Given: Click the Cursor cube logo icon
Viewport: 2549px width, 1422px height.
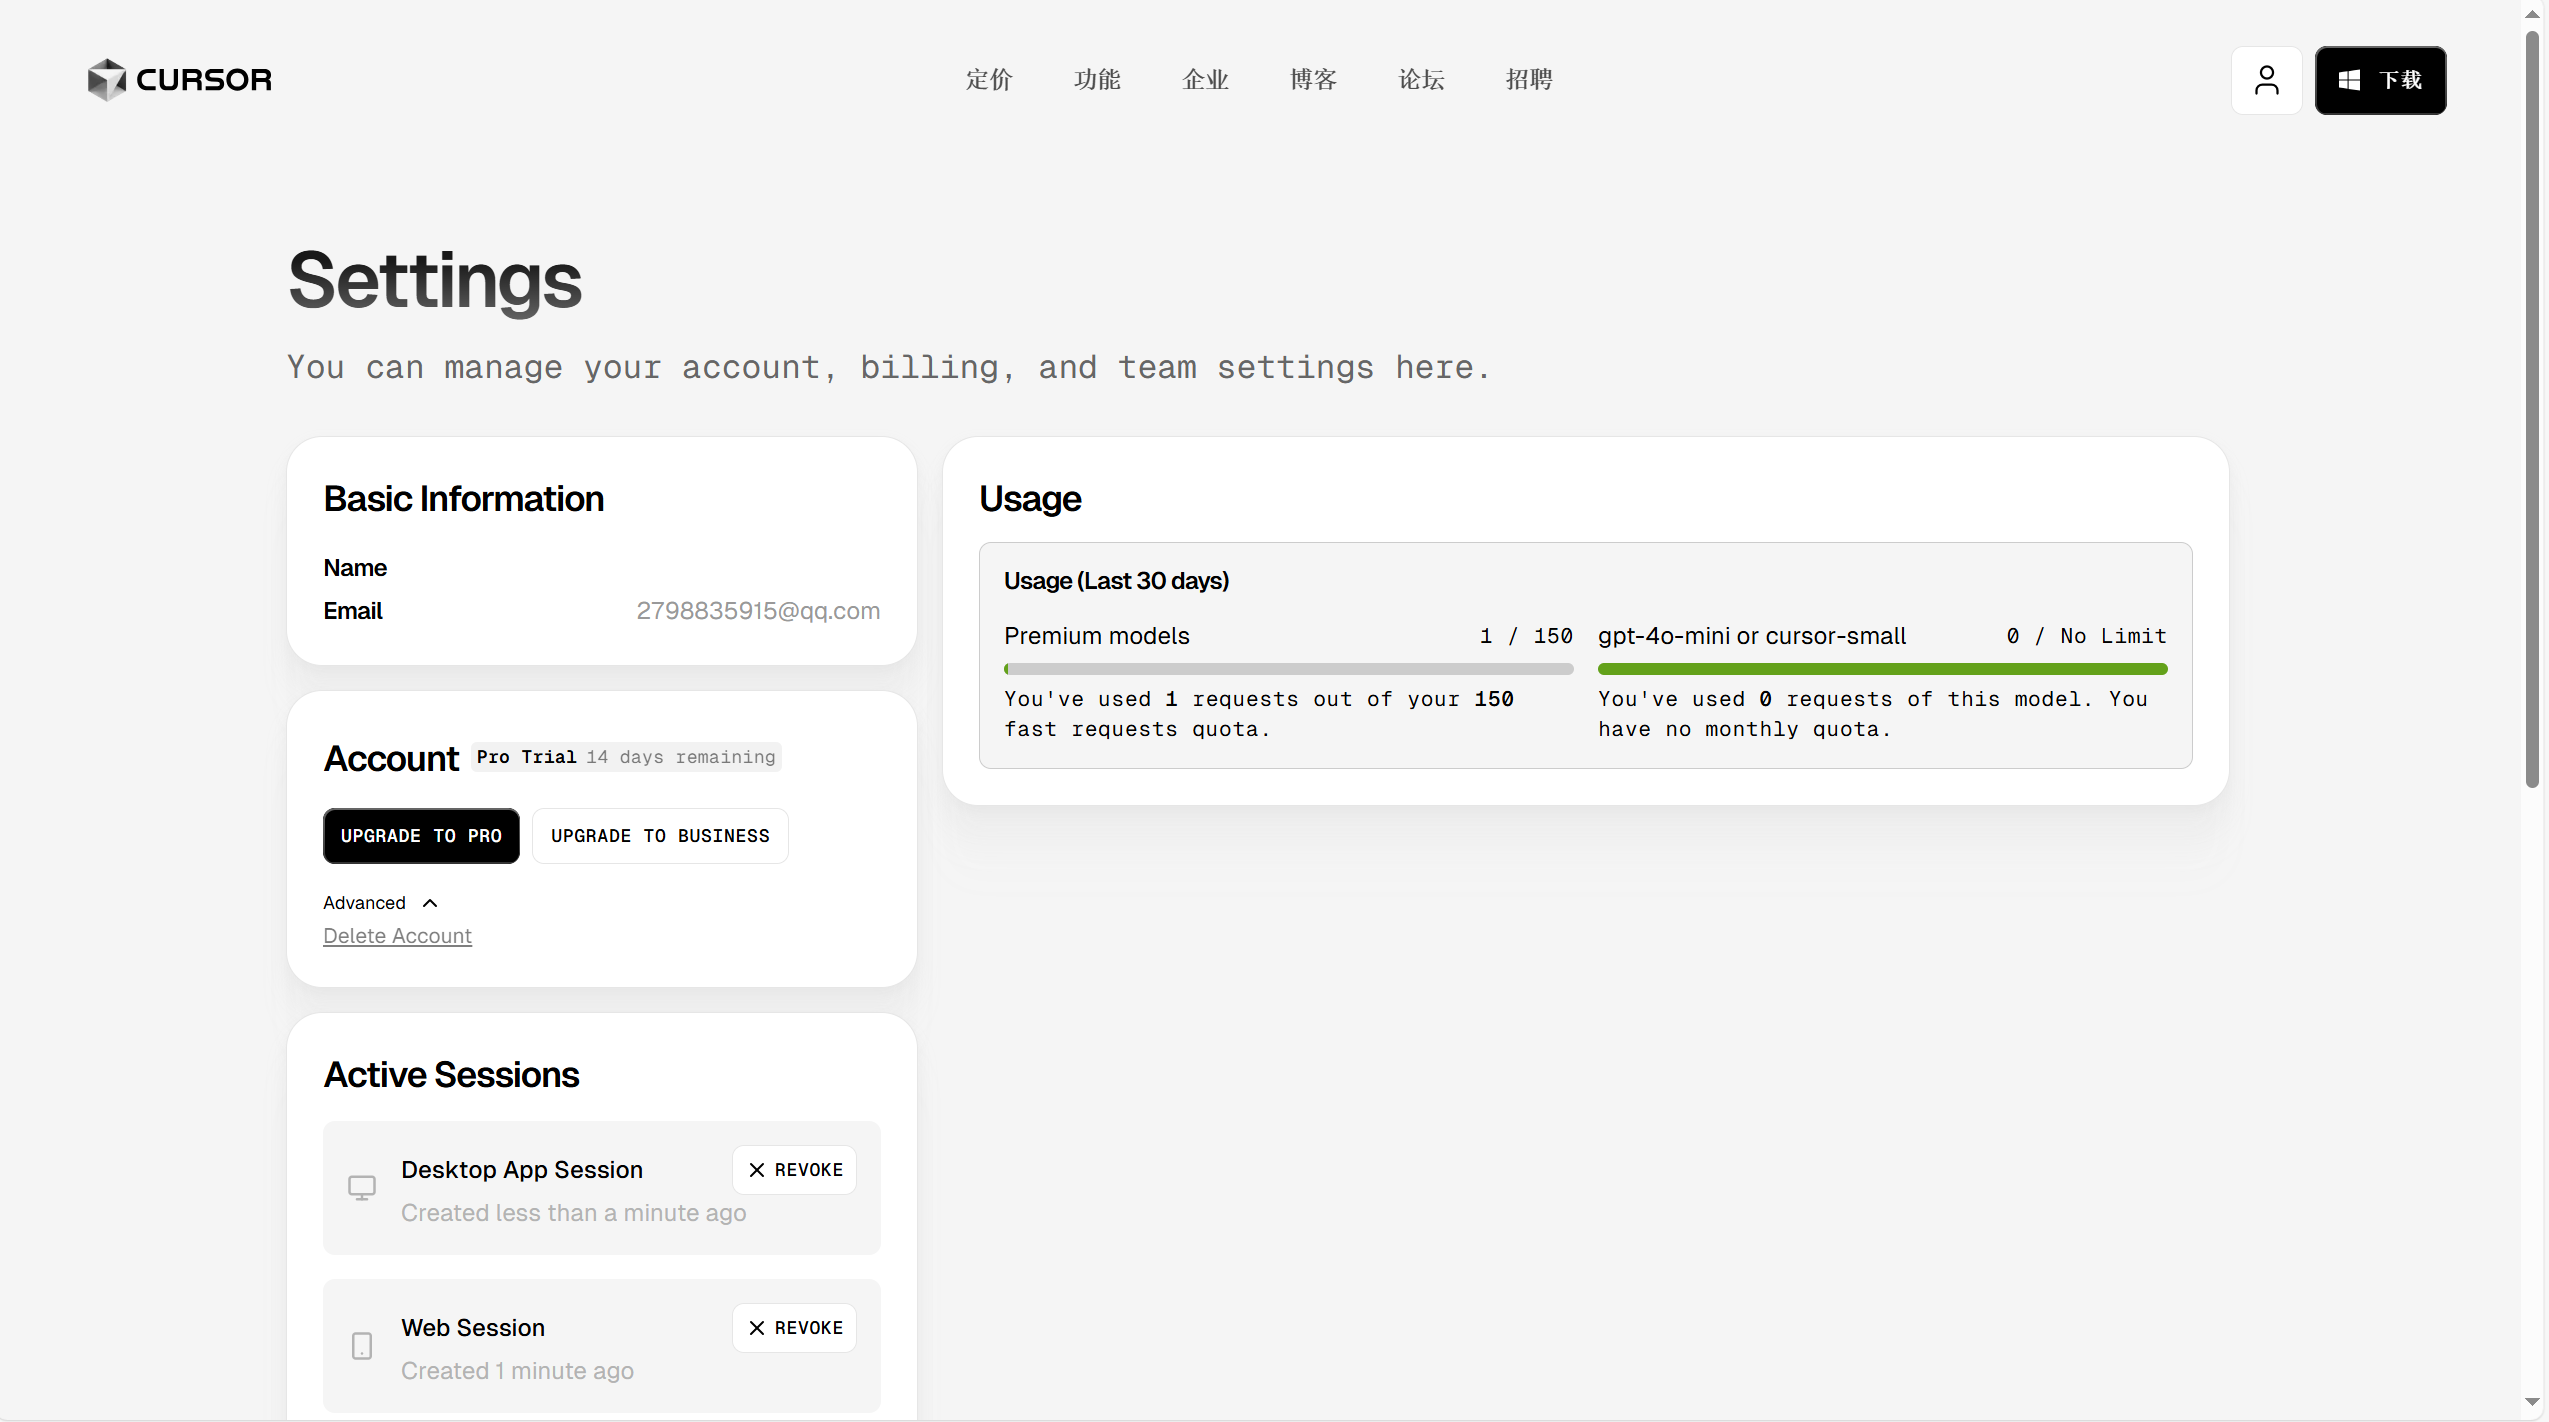Looking at the screenshot, I should pyautogui.click(x=106, y=80).
